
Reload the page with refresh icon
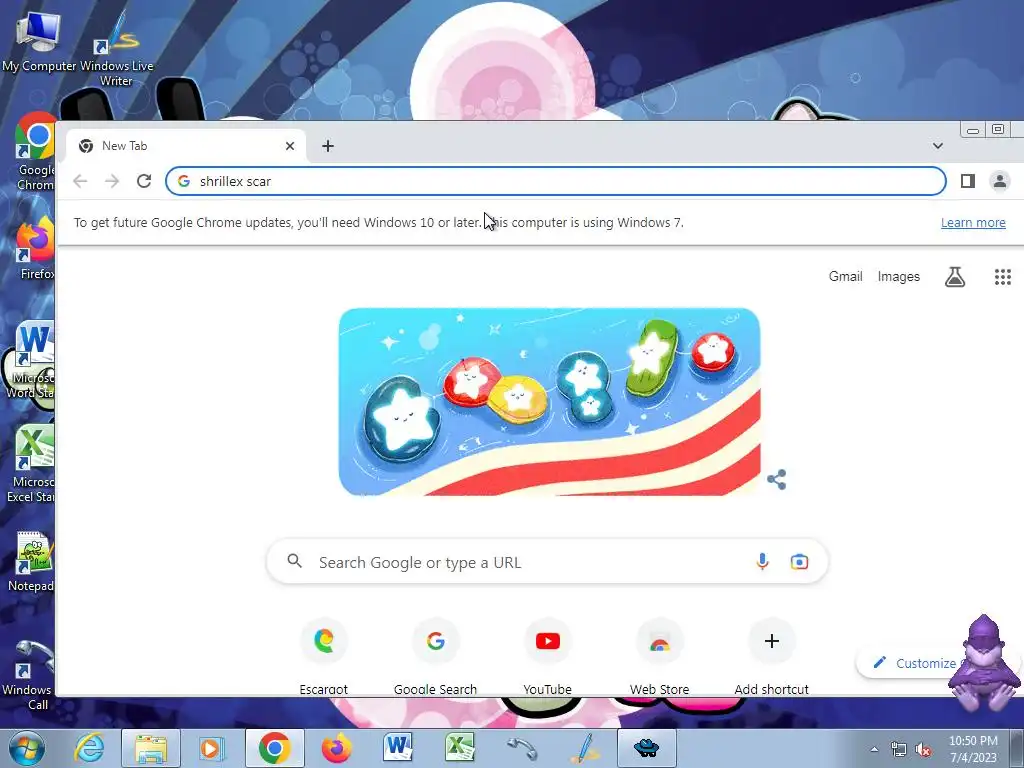click(144, 181)
